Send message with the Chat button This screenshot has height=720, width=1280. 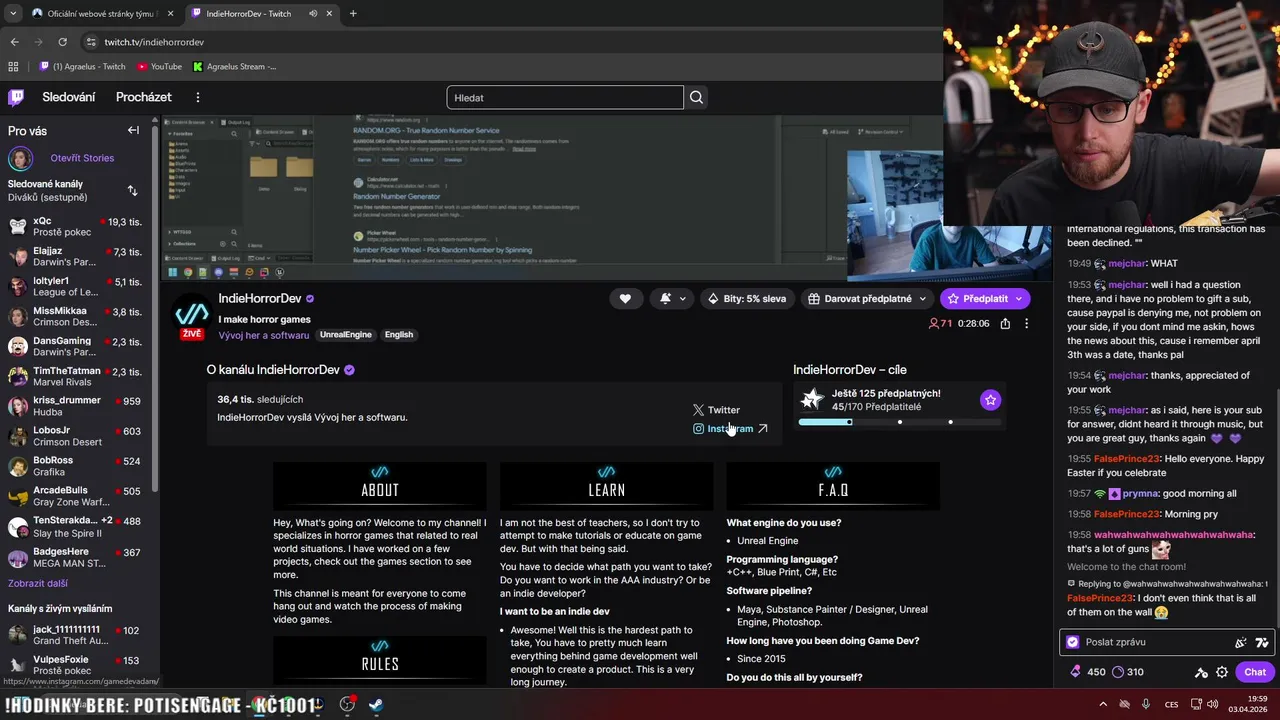(1255, 672)
